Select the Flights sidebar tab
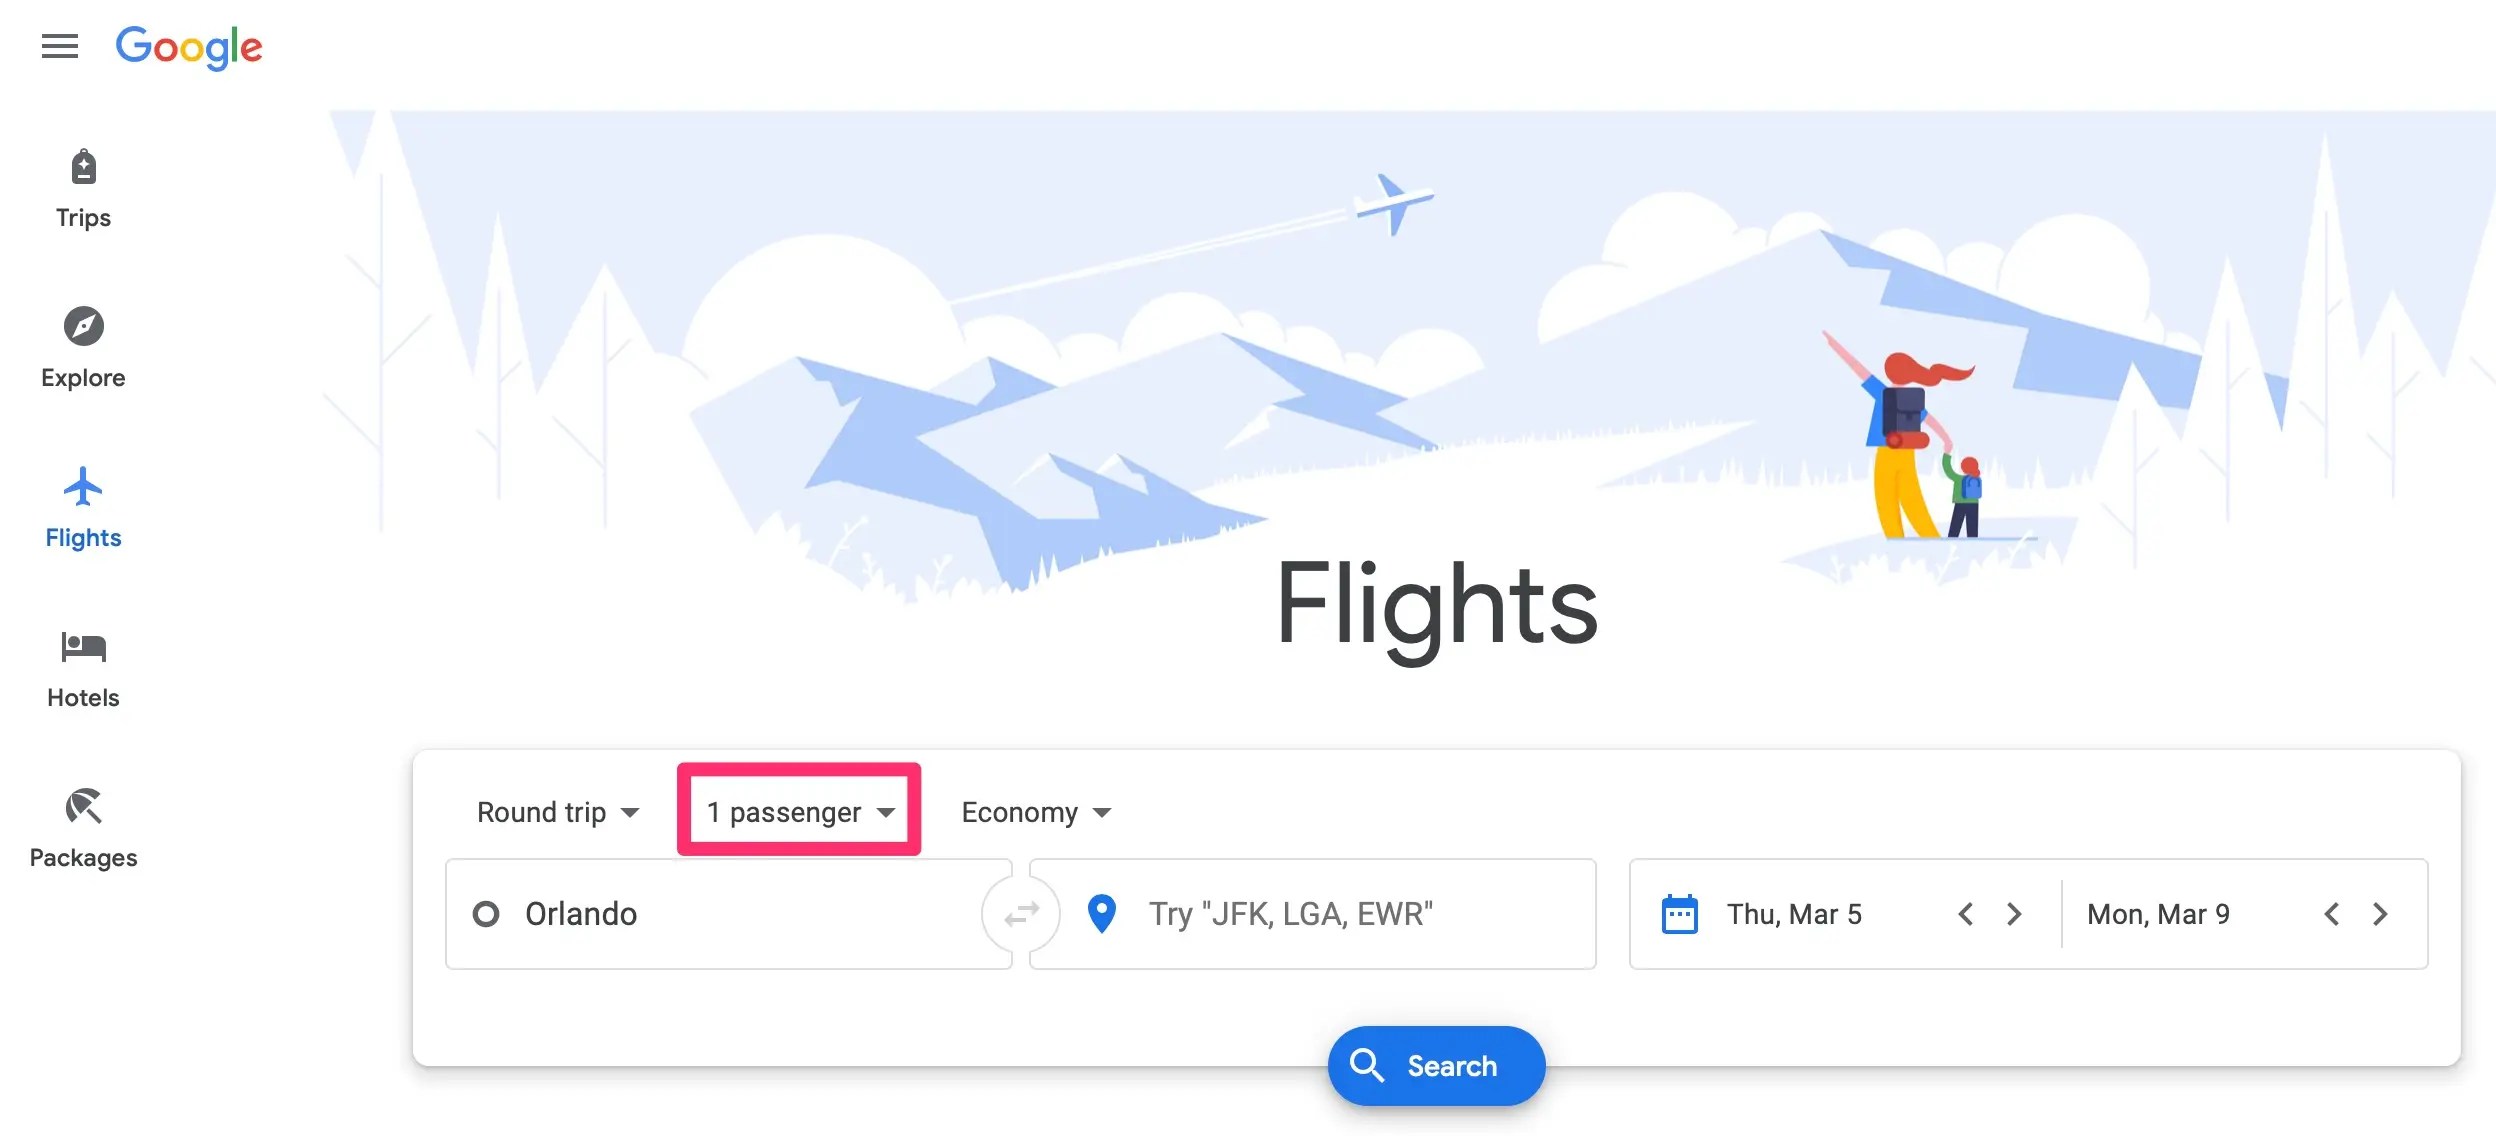Viewport: 2496px width, 1136px height. 83,507
